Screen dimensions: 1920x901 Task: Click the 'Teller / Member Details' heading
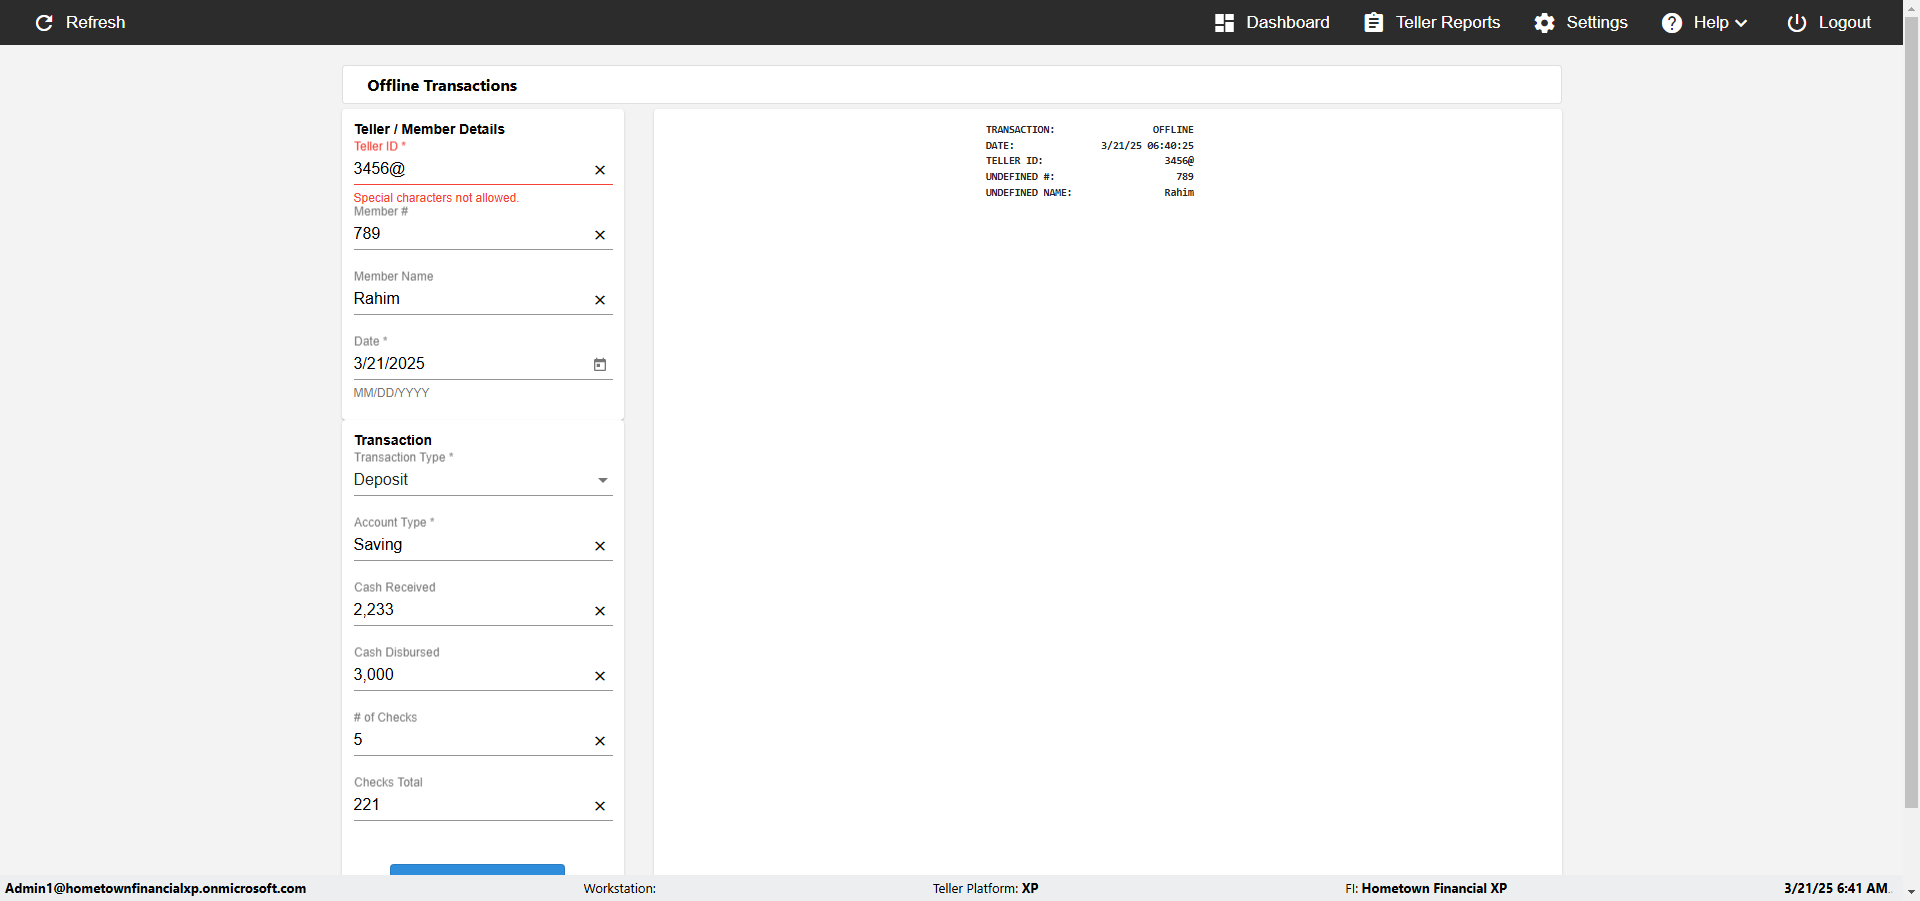429,129
